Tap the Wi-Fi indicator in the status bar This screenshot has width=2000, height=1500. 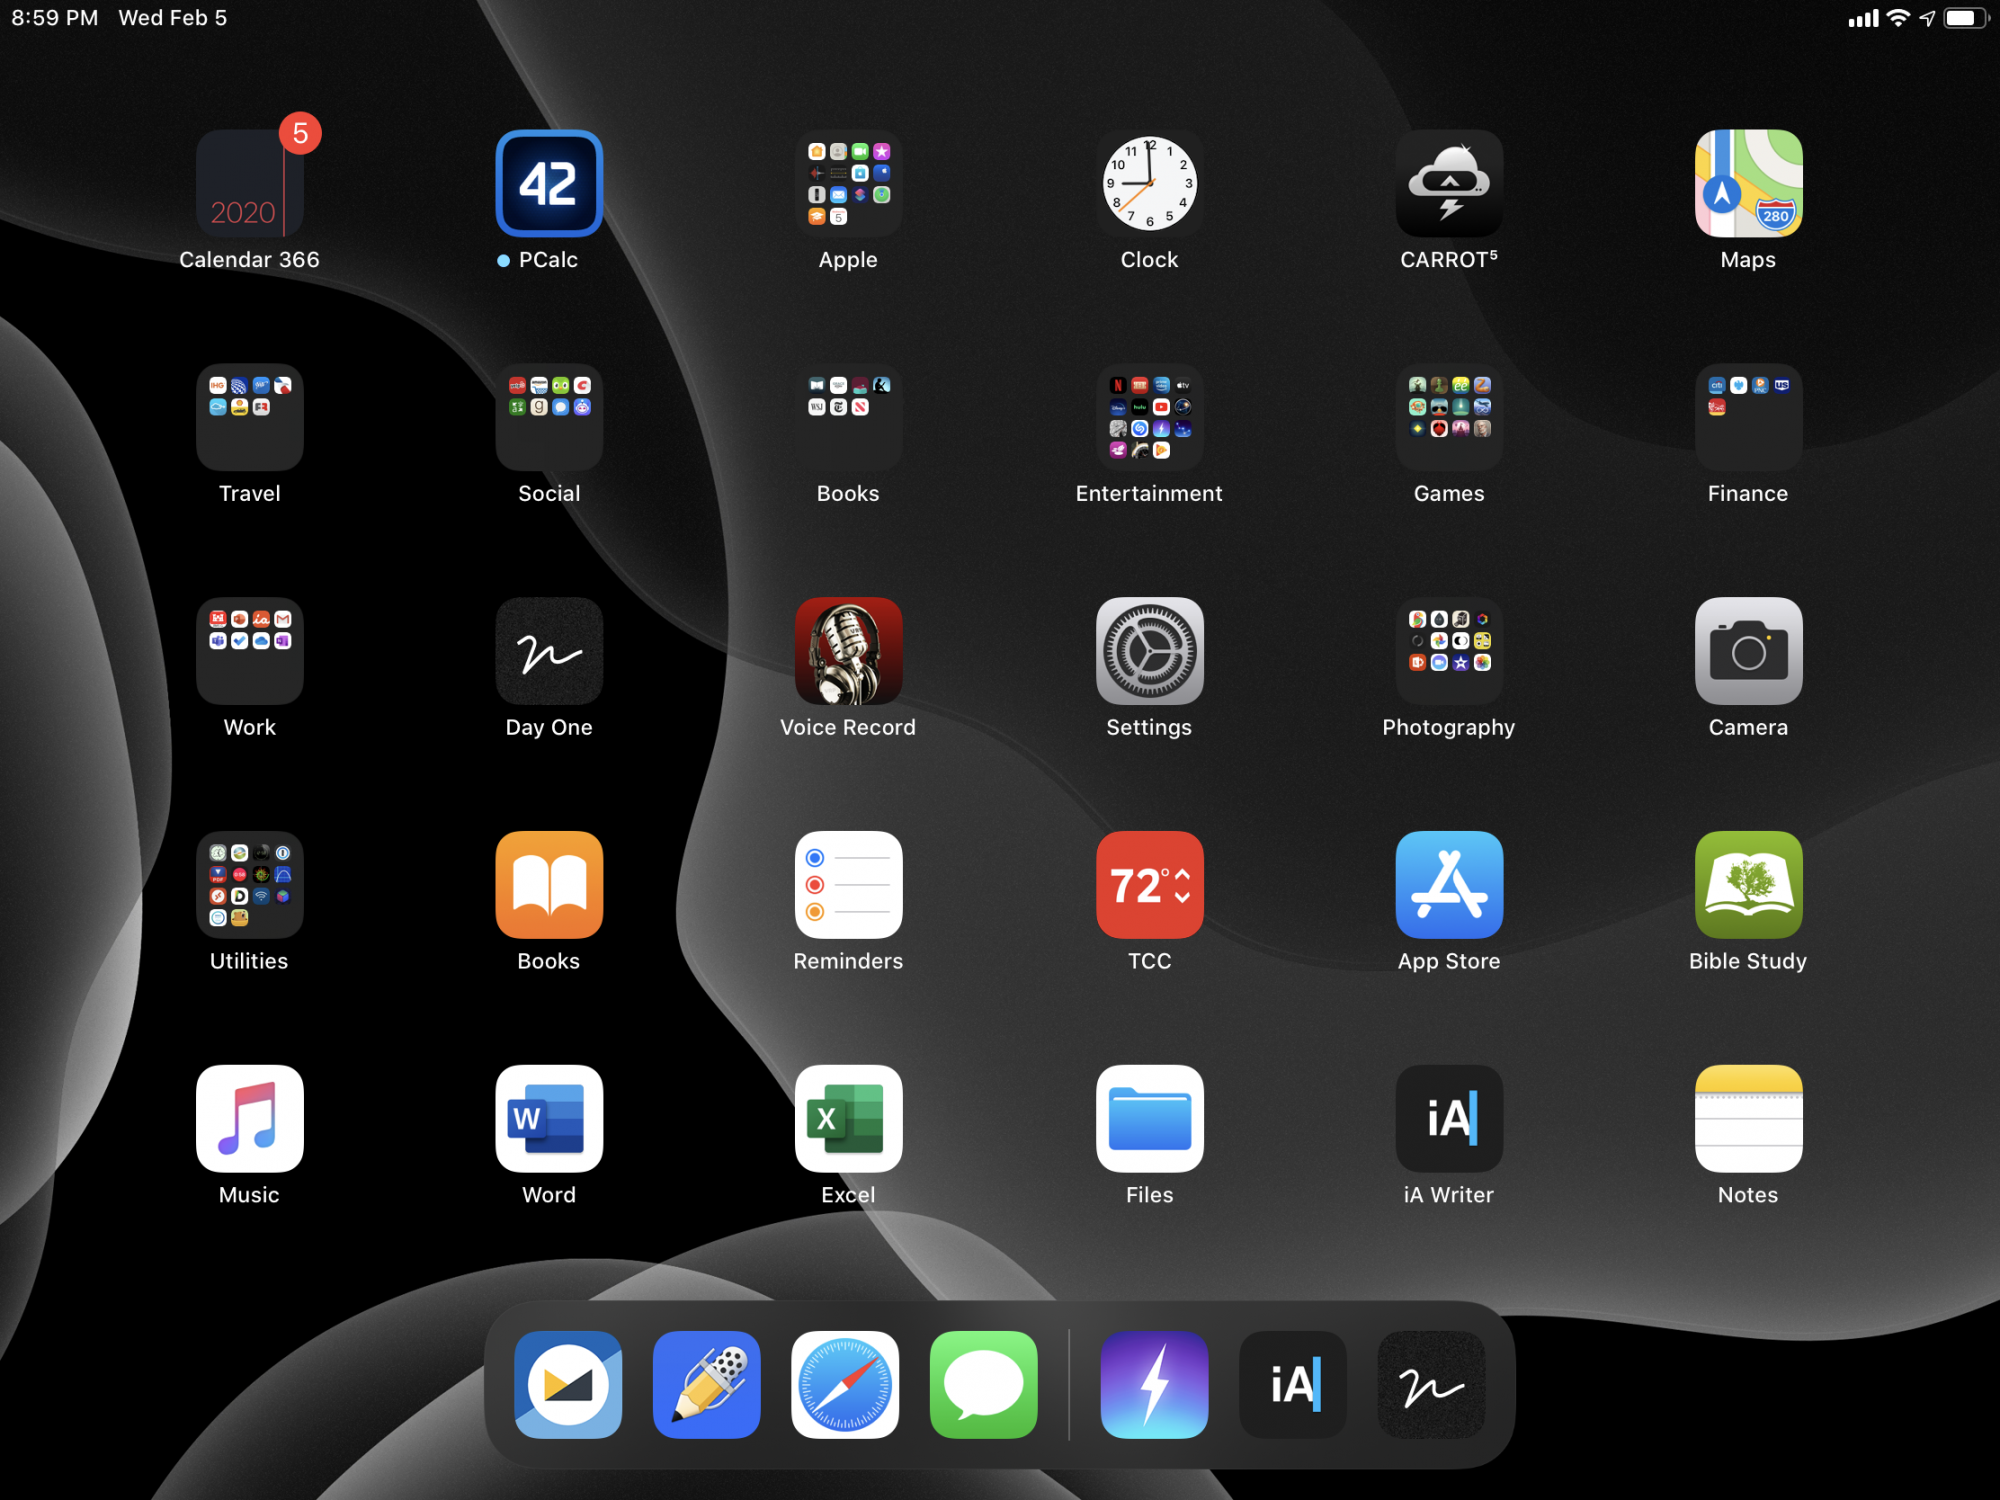pos(1898,18)
